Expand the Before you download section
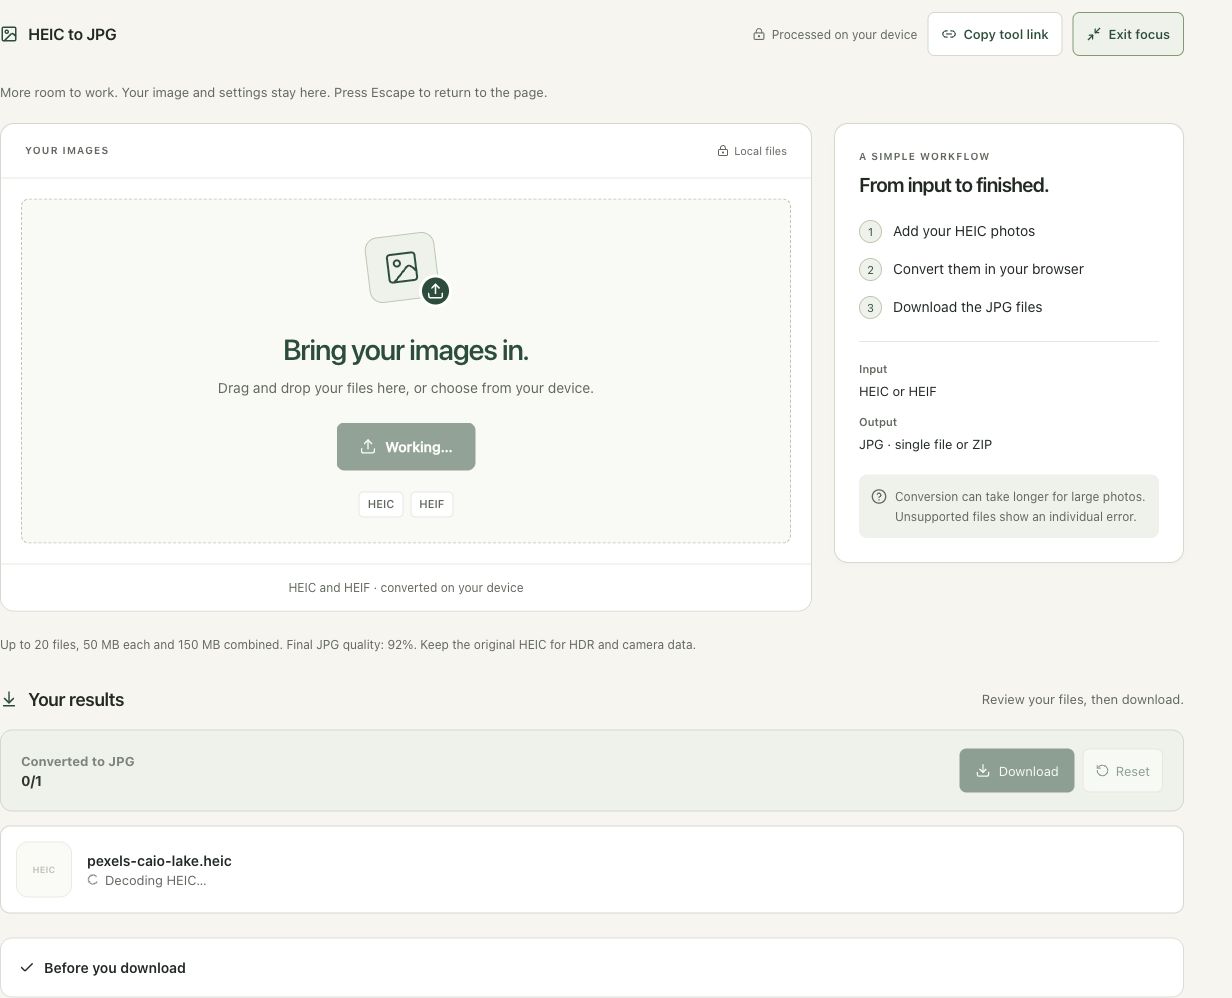This screenshot has height=998, width=1232. 592,968
